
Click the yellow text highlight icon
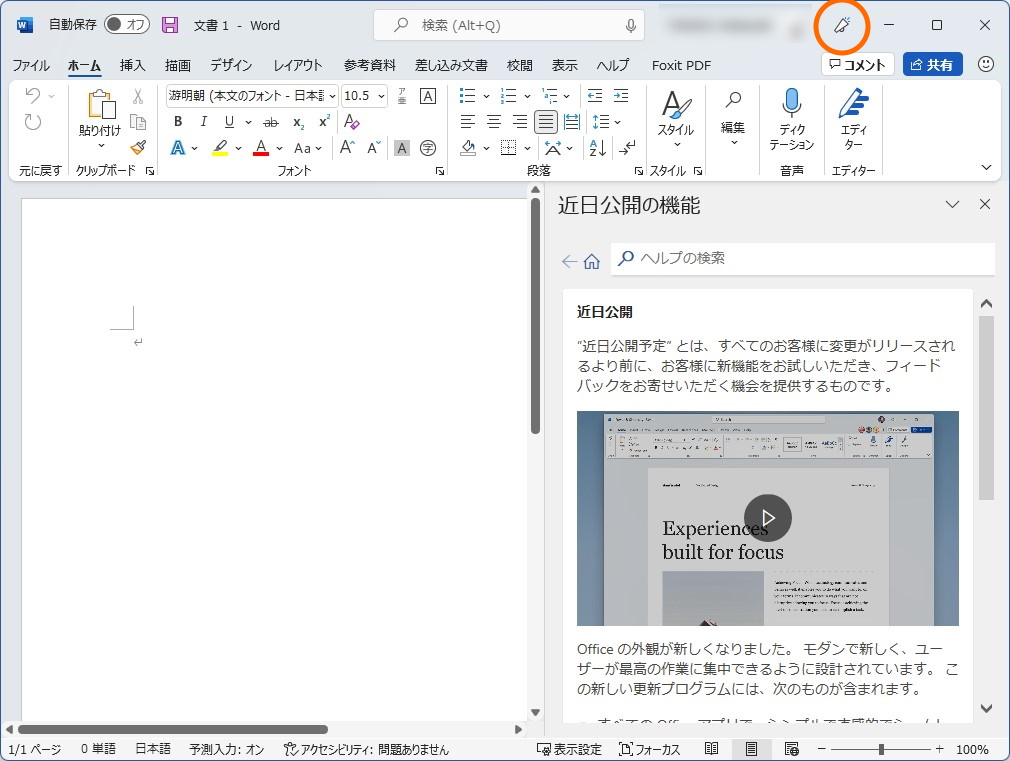pos(219,147)
